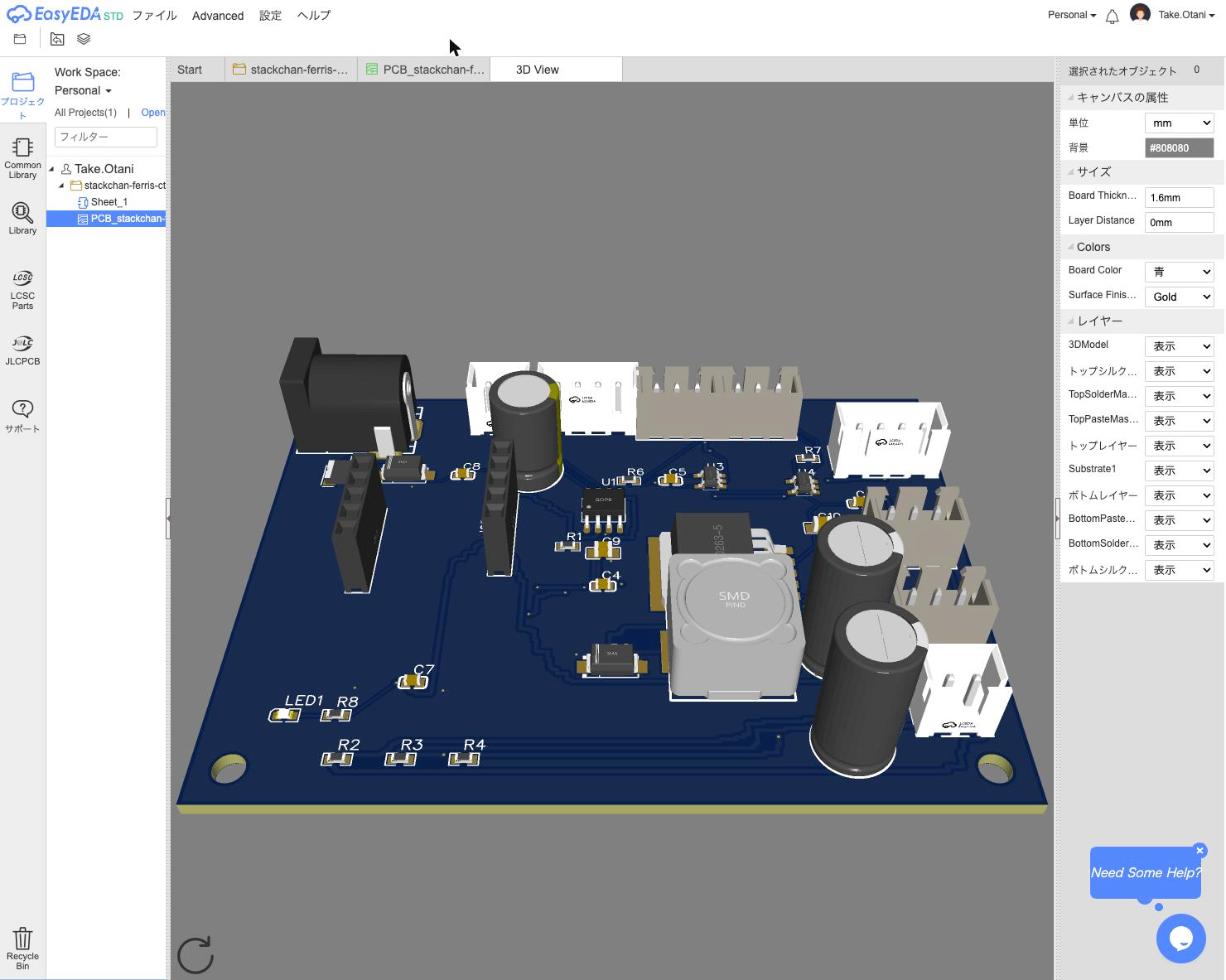Open the Take.Otani account dropdown
The height and width of the screenshot is (980, 1226).
coord(1186,15)
